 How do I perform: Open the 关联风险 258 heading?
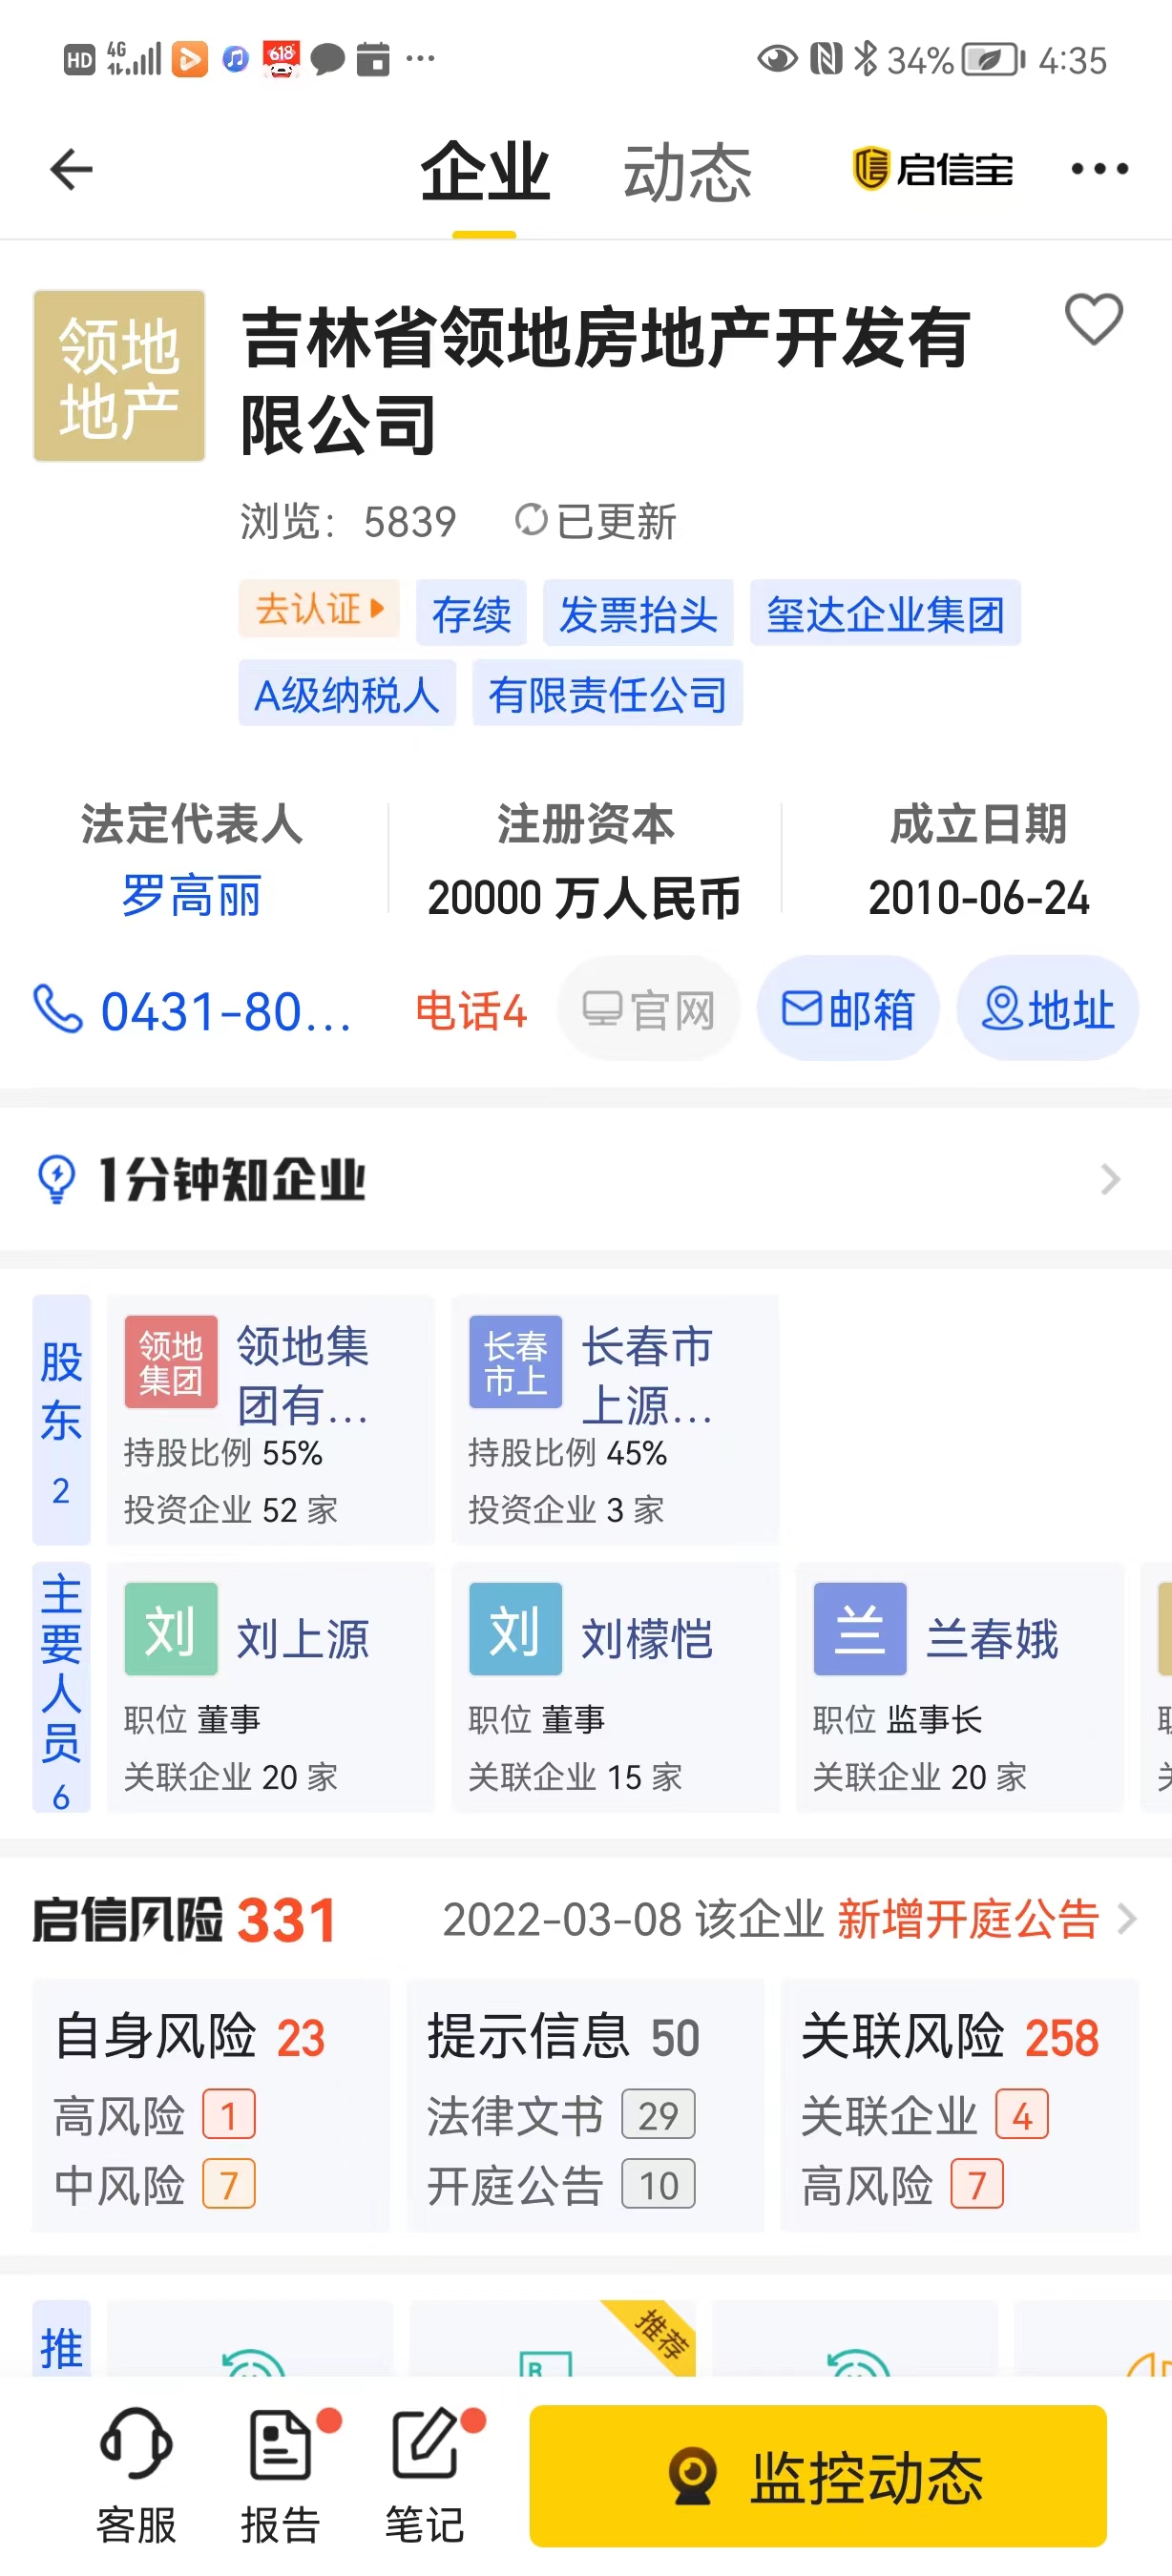coord(951,2036)
